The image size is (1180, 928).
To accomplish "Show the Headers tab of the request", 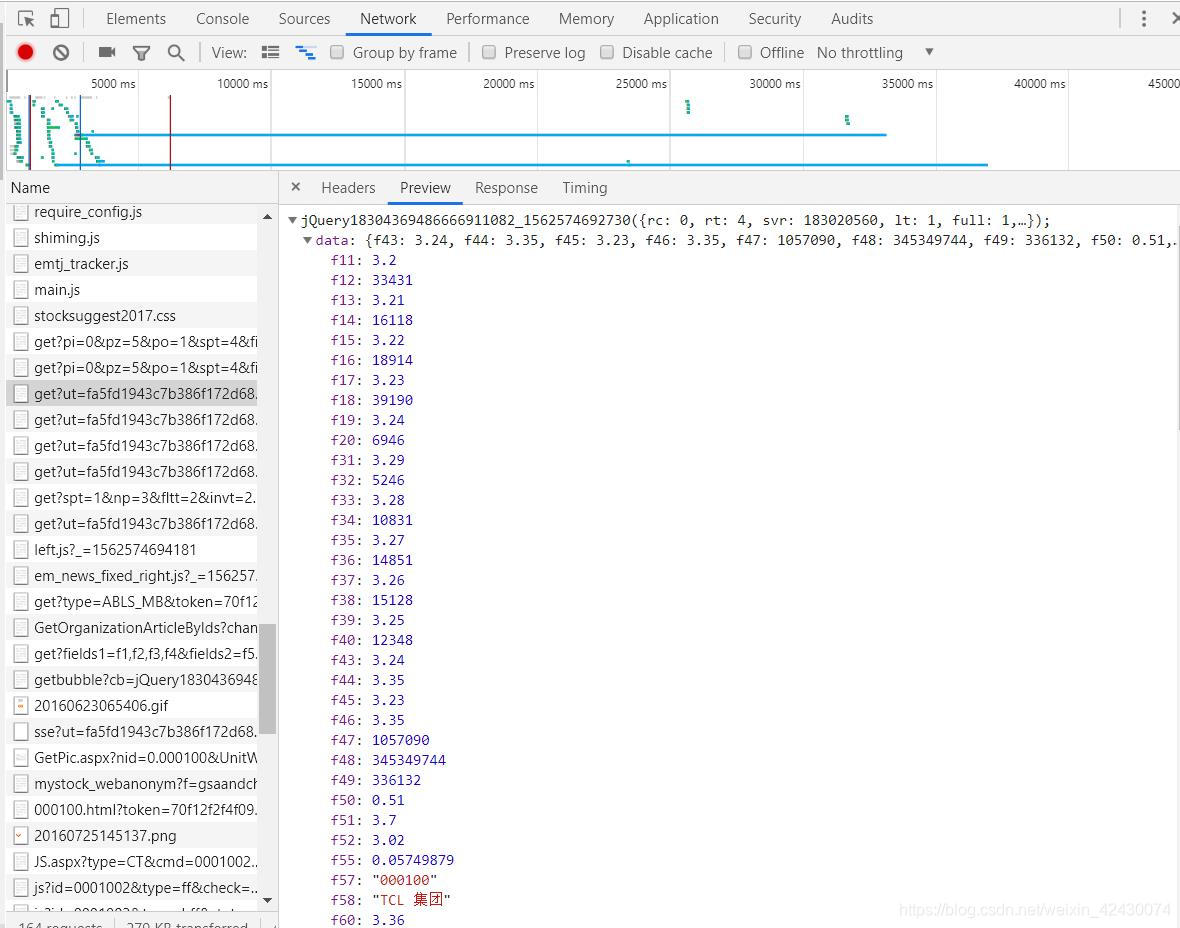I will [x=348, y=187].
